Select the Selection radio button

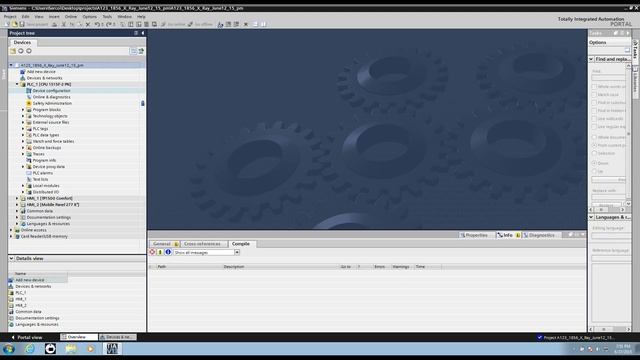tap(594, 153)
